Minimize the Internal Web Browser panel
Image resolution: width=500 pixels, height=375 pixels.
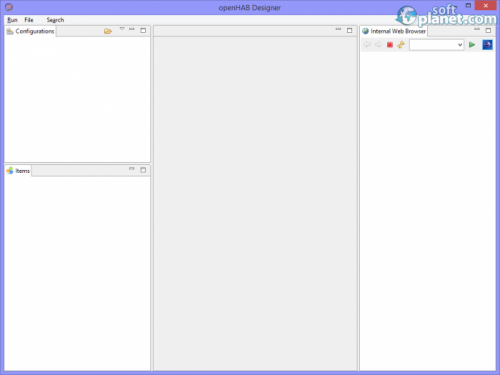[477, 29]
